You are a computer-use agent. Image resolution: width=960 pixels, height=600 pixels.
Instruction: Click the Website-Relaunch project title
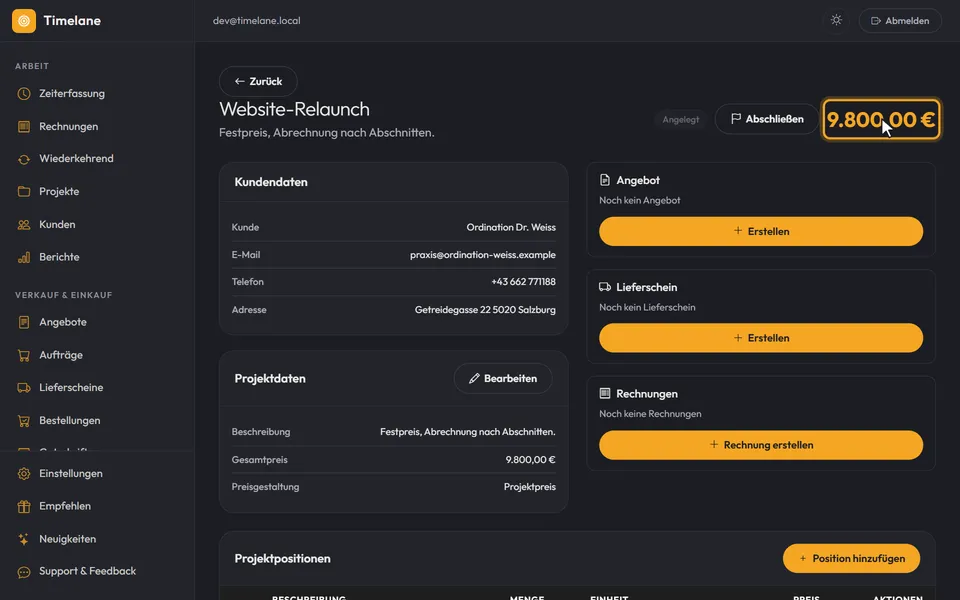point(294,109)
